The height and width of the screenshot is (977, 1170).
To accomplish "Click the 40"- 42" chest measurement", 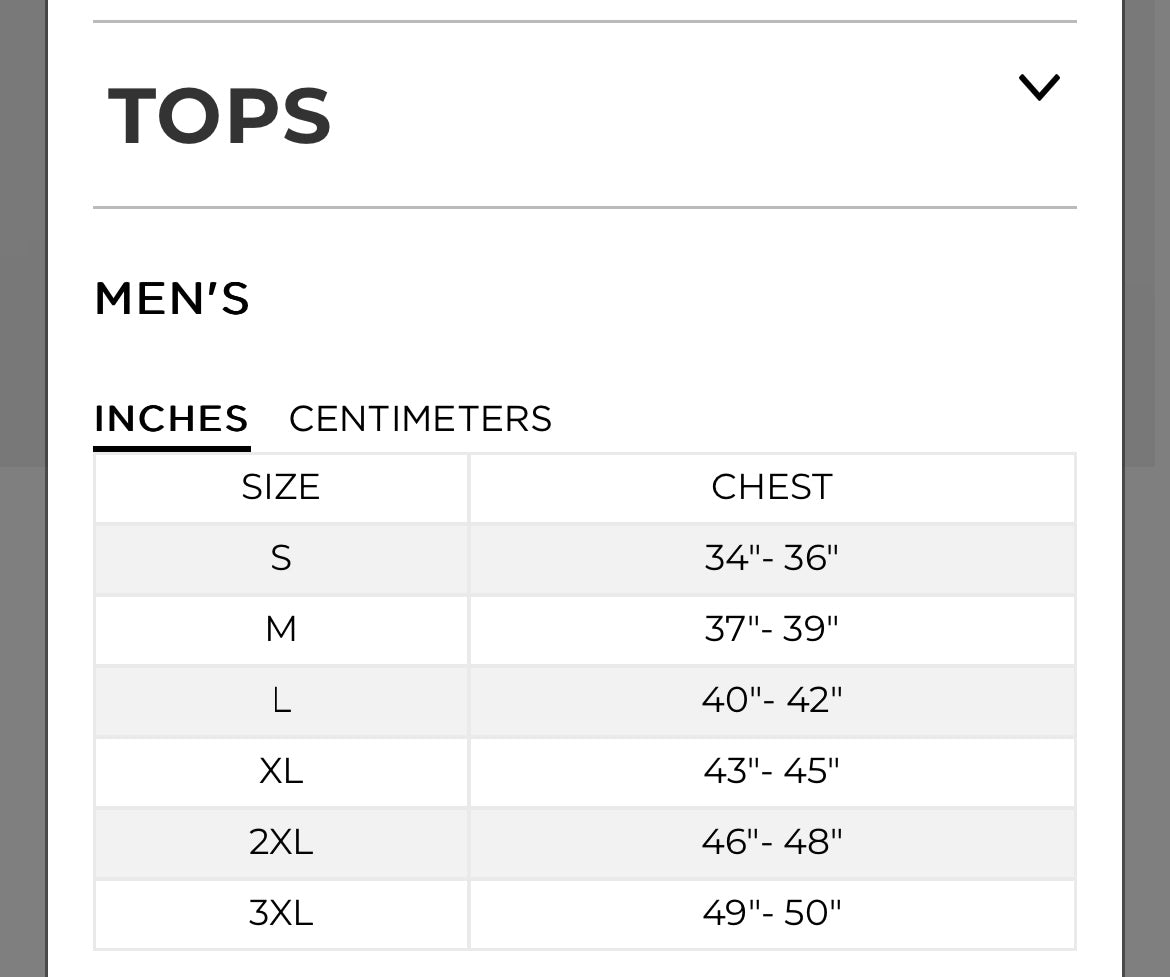I will tap(771, 700).
